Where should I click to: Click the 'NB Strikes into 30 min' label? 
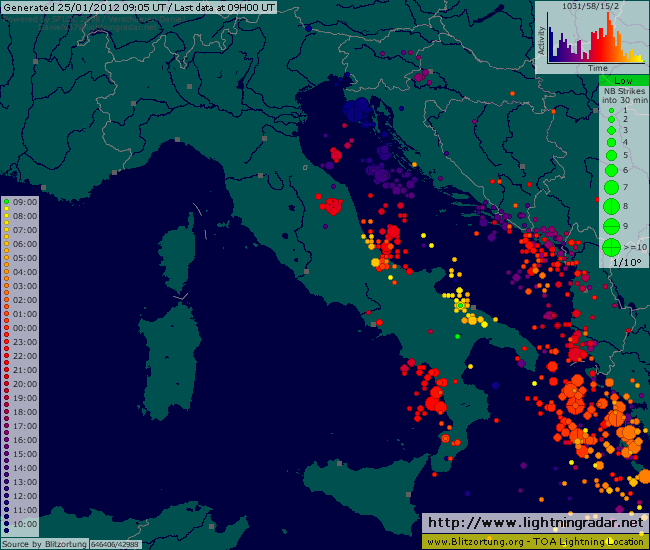[x=624, y=96]
